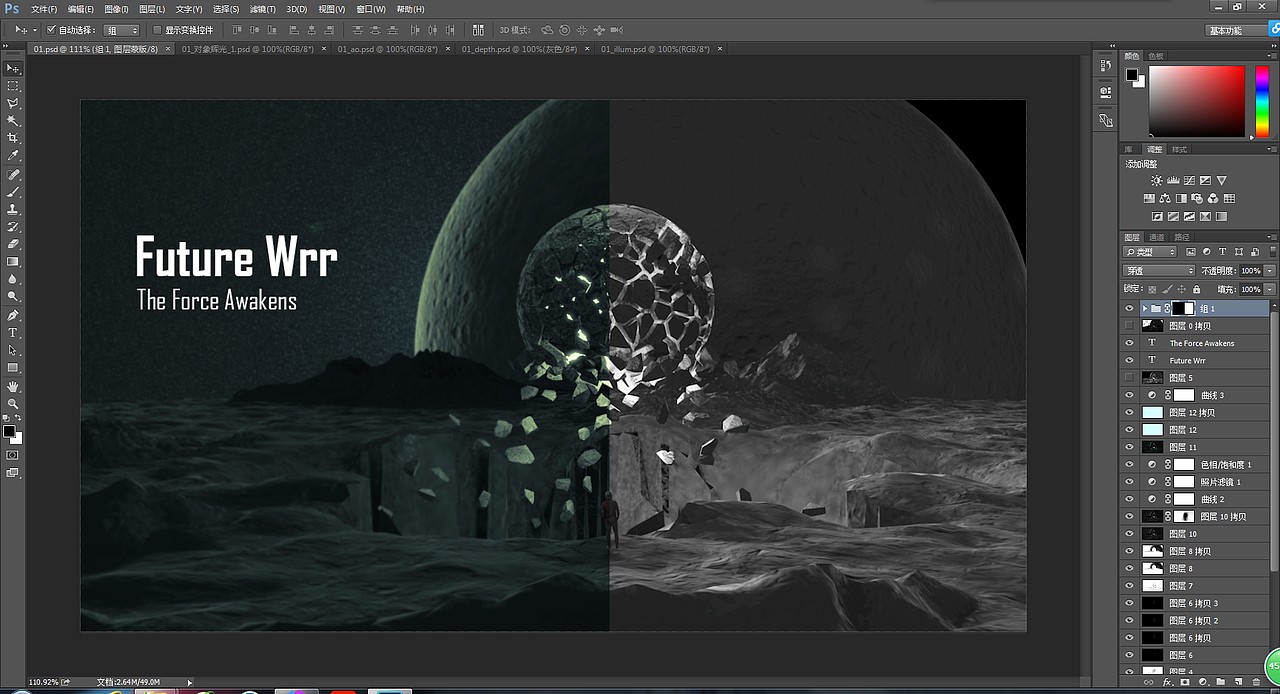This screenshot has width=1280, height=694.
Task: Hide the 色相/饱和度 1 layer
Action: [1129, 464]
